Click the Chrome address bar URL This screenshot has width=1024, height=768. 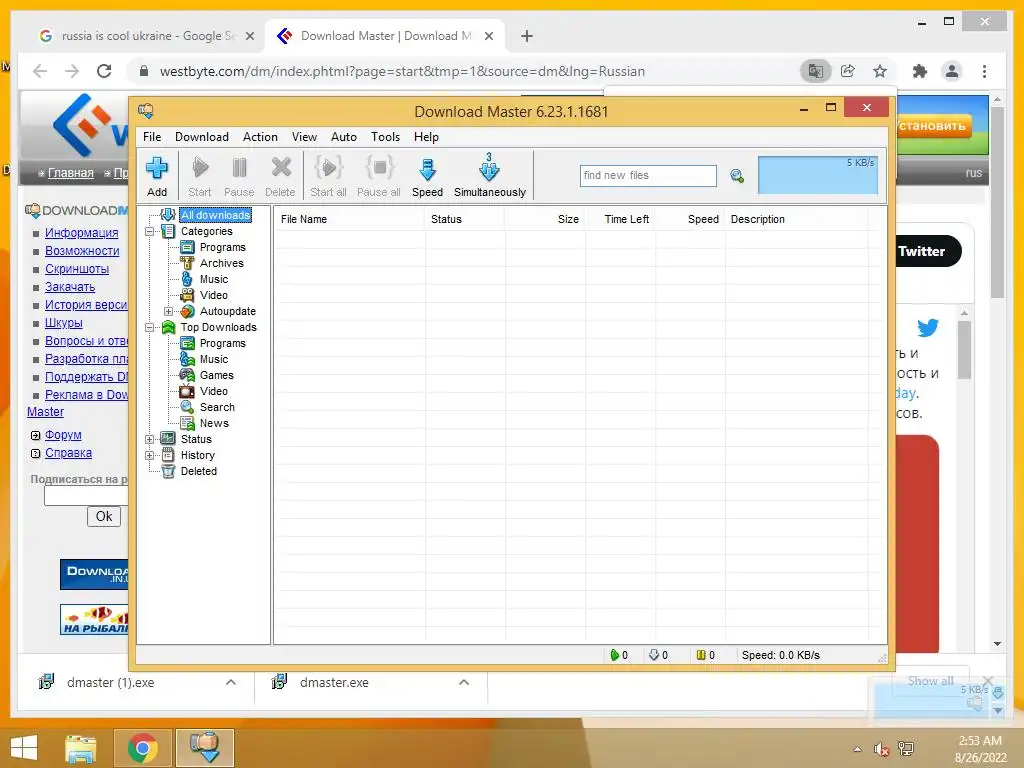tap(402, 71)
